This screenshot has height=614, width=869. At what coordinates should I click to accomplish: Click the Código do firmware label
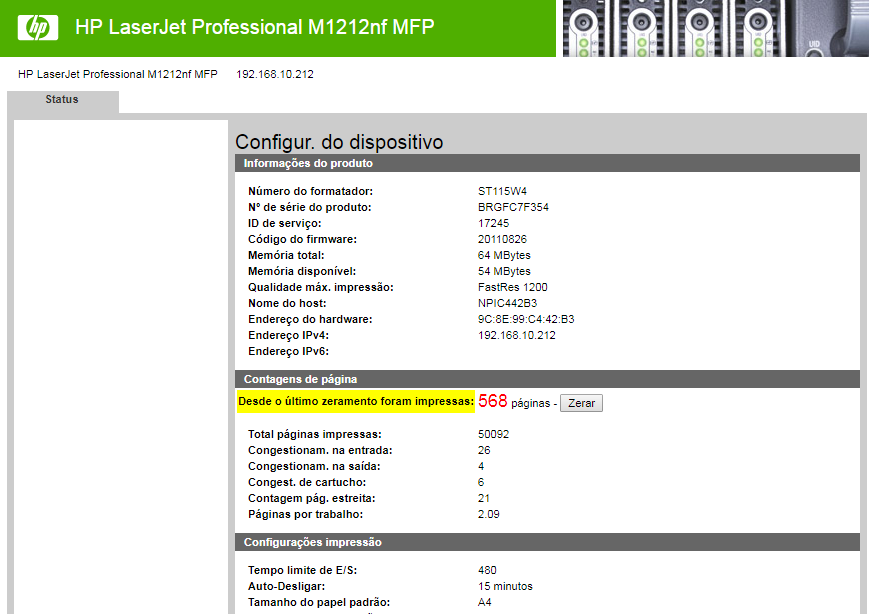click(302, 239)
